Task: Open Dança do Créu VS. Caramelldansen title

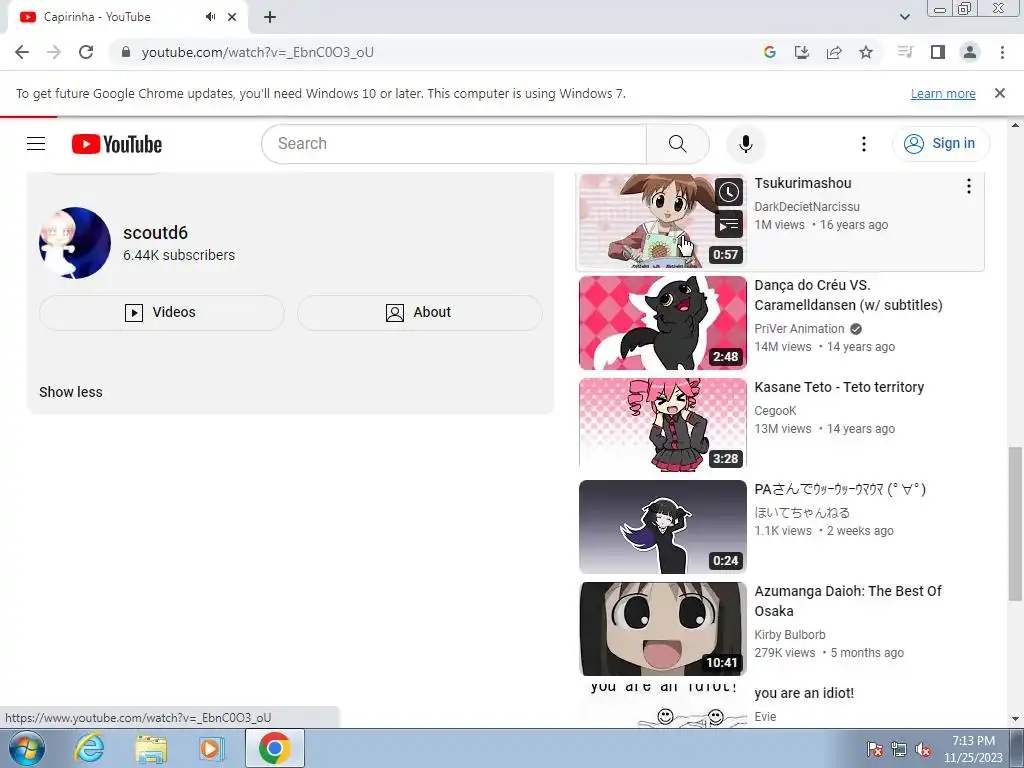Action: click(x=848, y=295)
